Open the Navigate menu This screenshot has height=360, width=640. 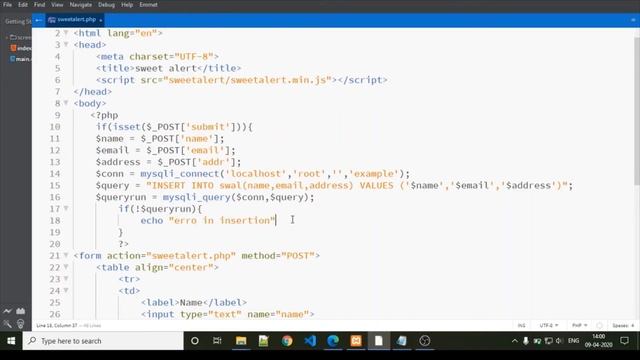(81, 5)
